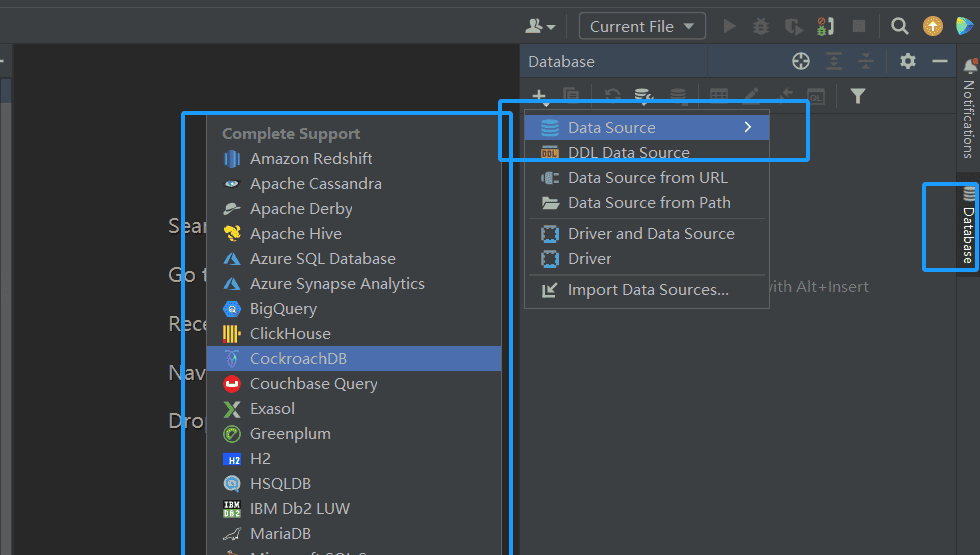Viewport: 980px width, 555px height.
Task: Select Import Data Sources... option
Action: (647, 290)
